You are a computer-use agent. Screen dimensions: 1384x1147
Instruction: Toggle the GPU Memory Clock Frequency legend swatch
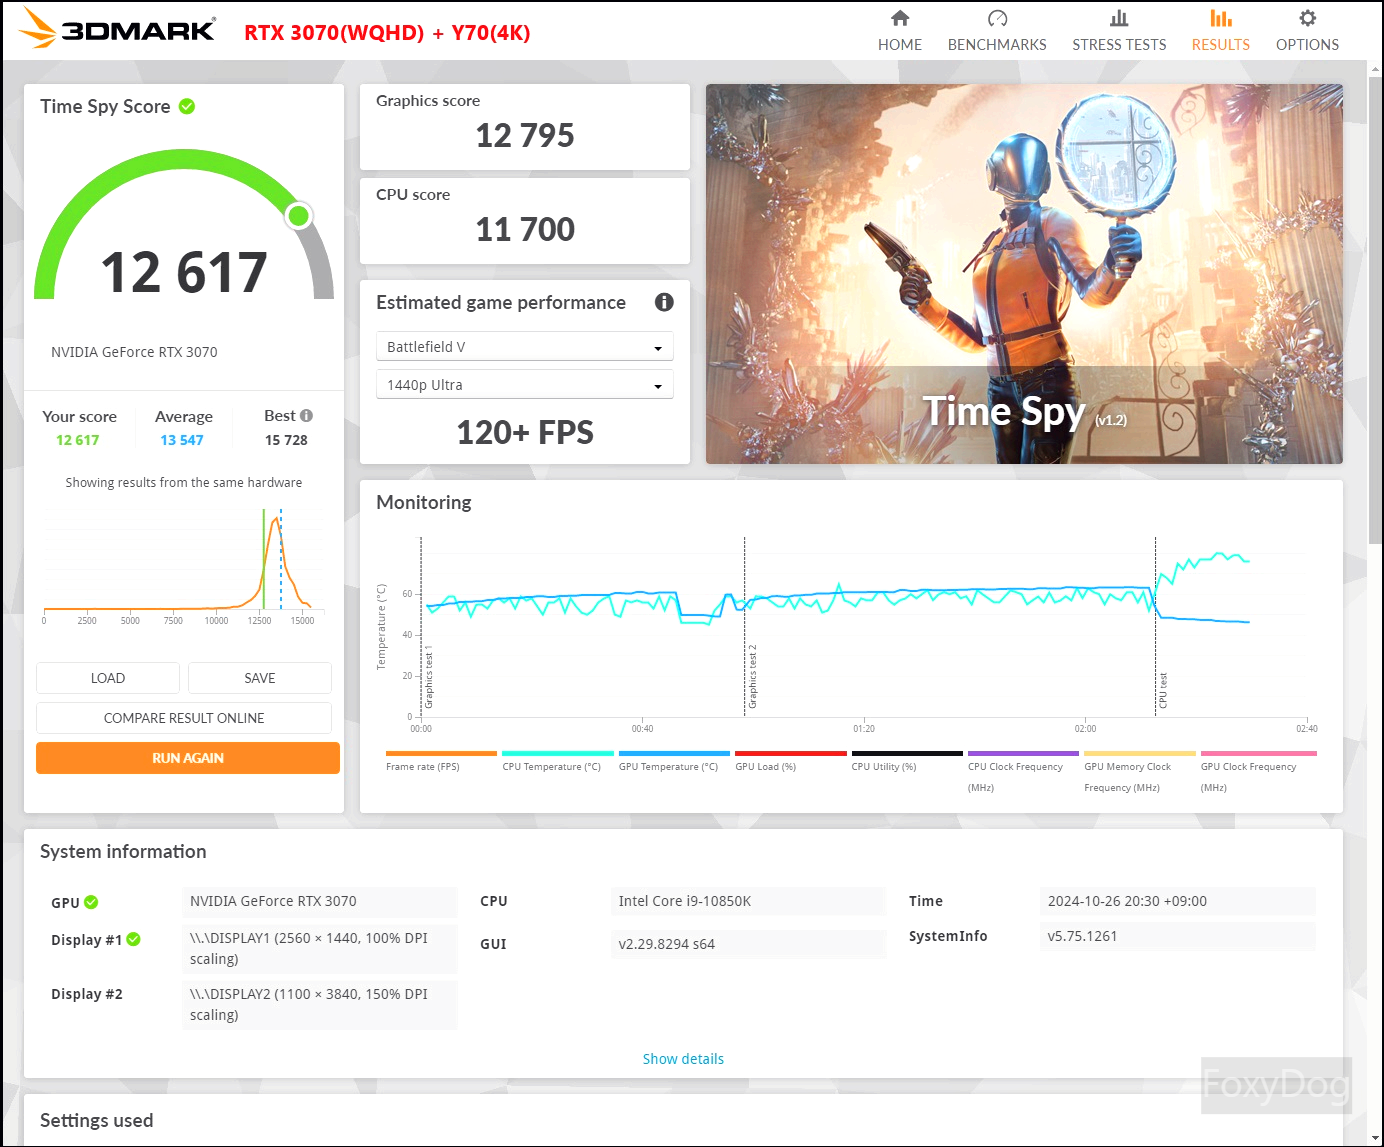click(x=1140, y=753)
